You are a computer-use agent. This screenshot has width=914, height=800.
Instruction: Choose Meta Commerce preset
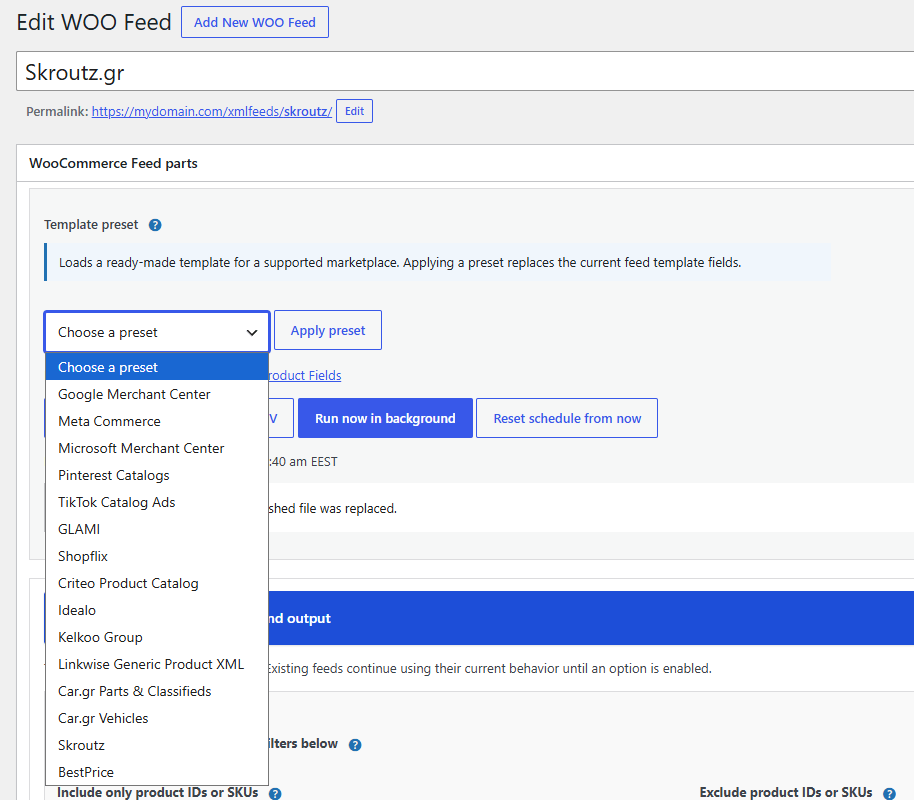coord(157,421)
